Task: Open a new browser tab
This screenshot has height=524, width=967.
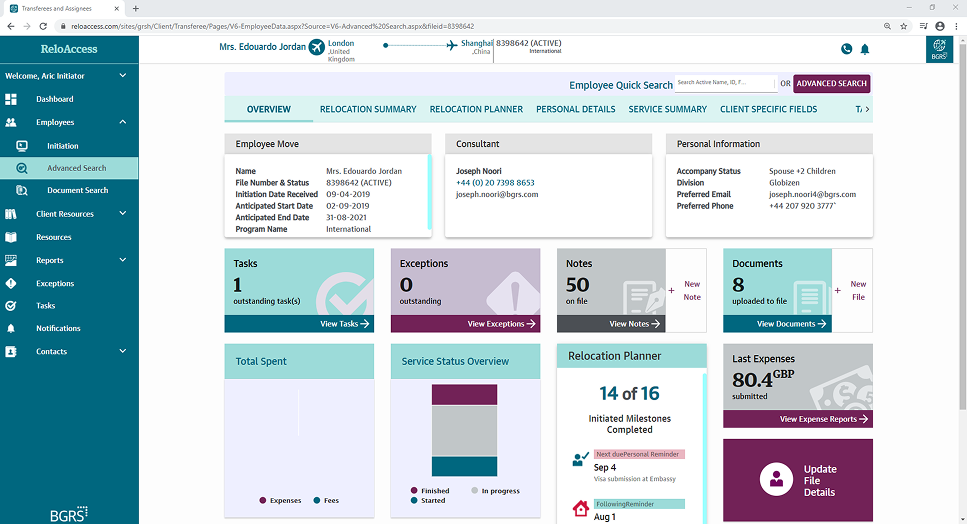Action: click(x=136, y=9)
